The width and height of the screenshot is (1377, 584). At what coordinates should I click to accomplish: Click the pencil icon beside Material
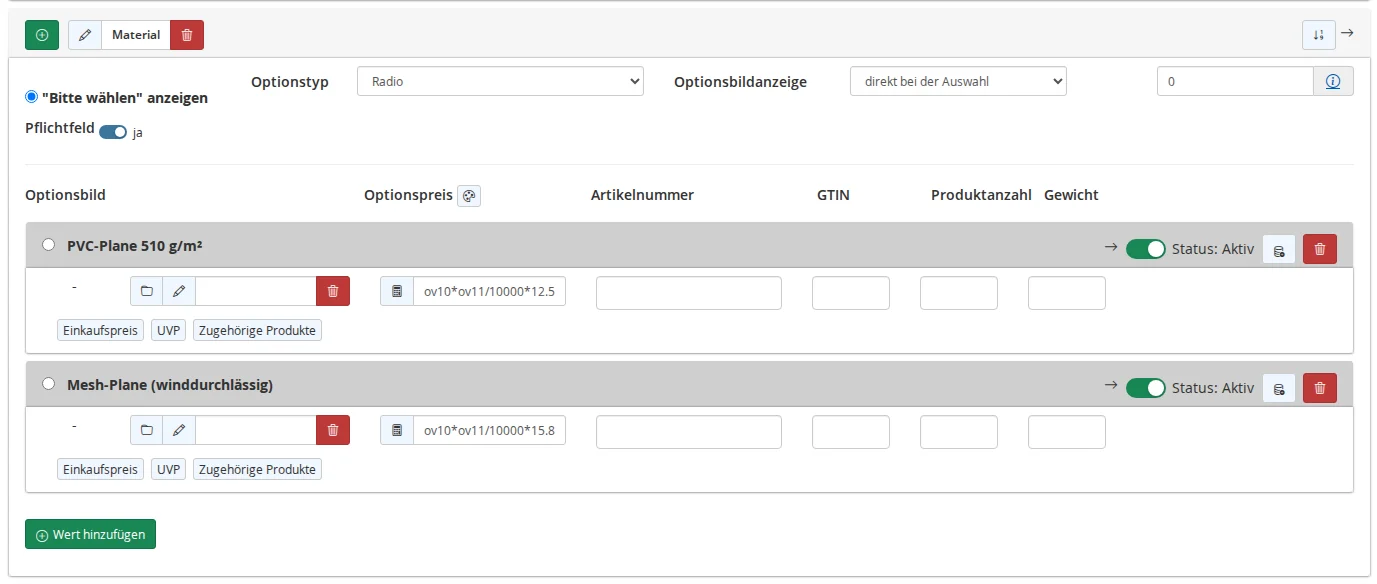point(85,35)
